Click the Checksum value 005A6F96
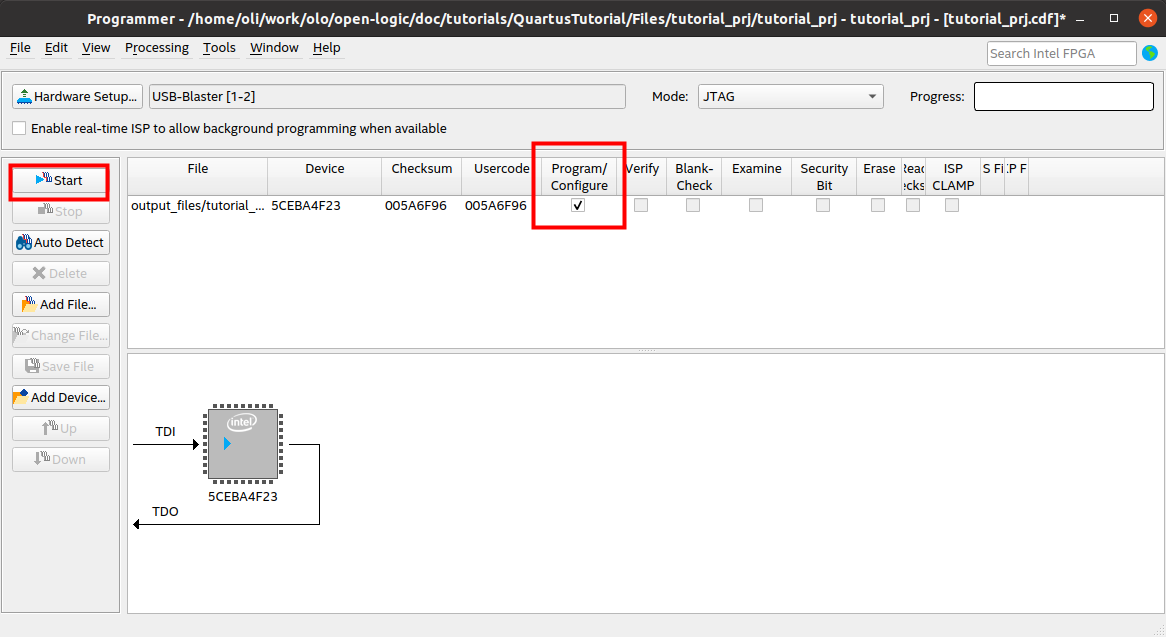Image resolution: width=1166 pixels, height=637 pixels. 416,206
